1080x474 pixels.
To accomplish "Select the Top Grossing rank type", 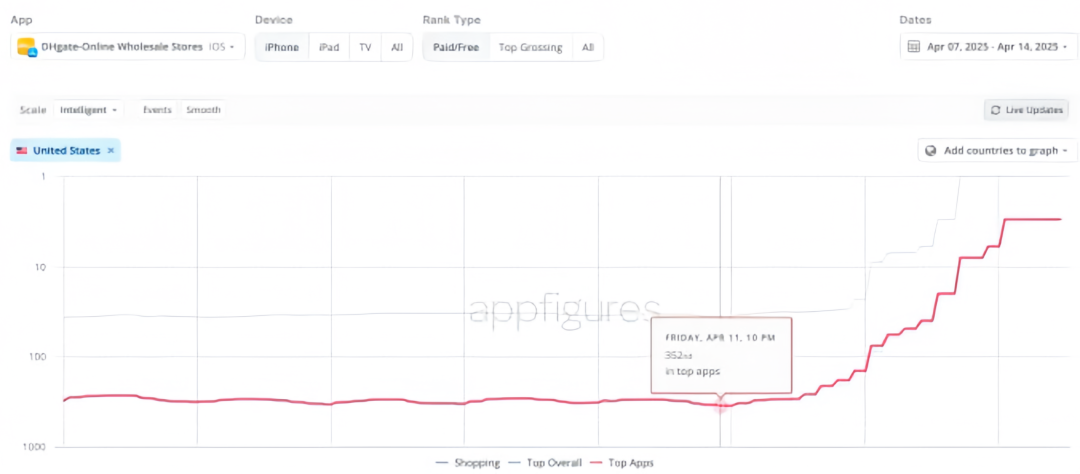I will point(530,47).
